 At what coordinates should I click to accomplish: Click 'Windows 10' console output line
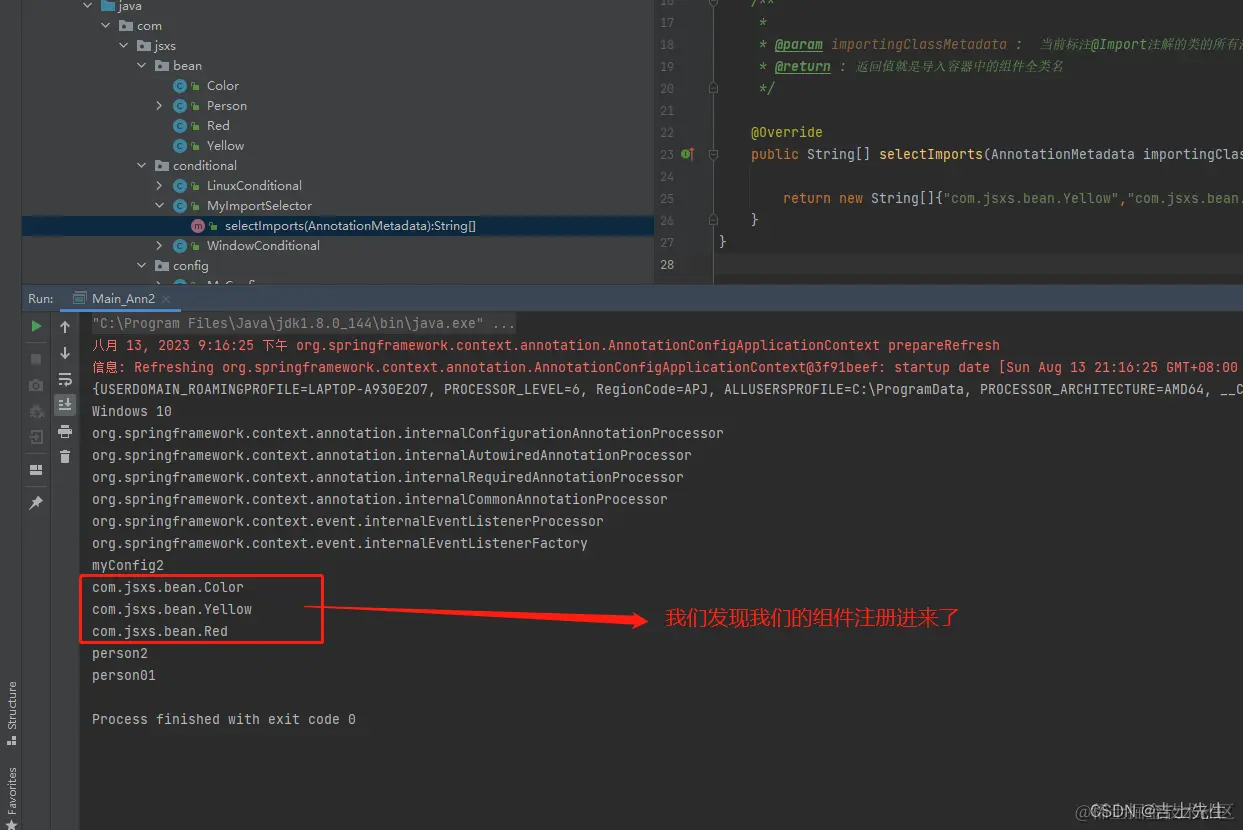(x=132, y=411)
